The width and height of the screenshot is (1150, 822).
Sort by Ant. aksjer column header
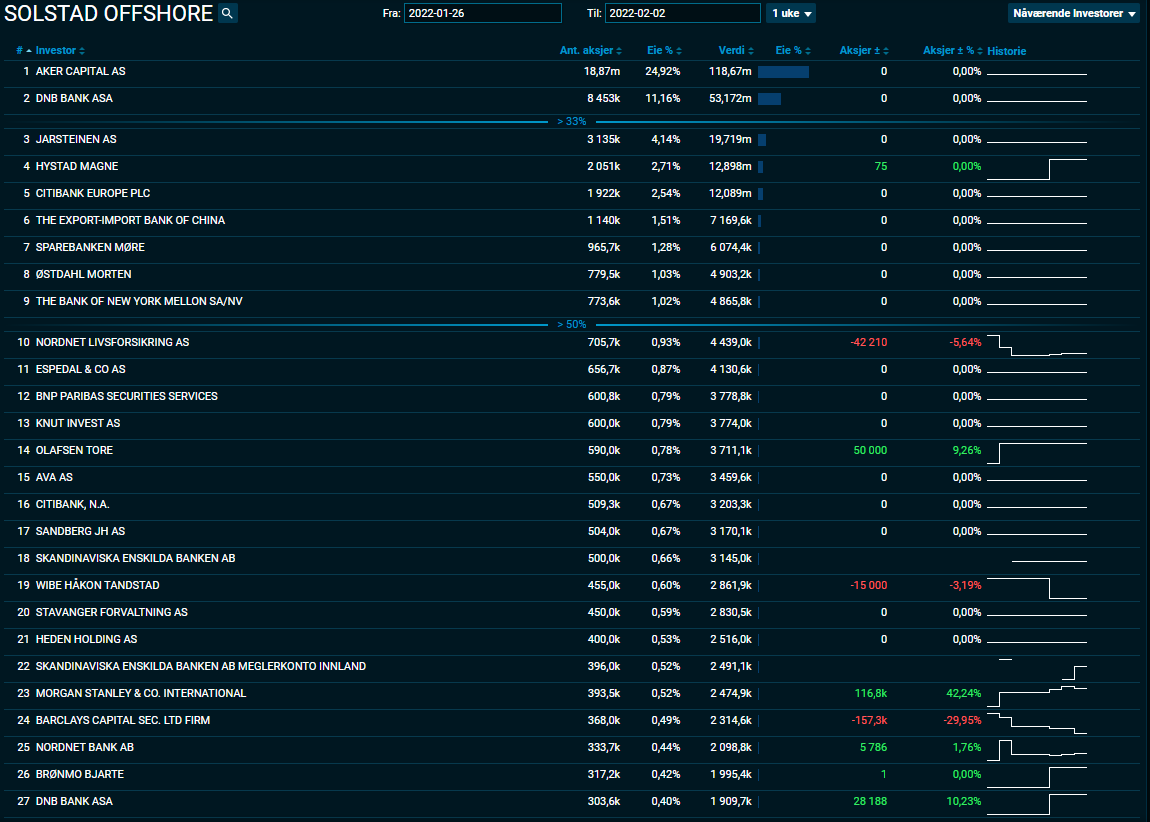pos(590,51)
